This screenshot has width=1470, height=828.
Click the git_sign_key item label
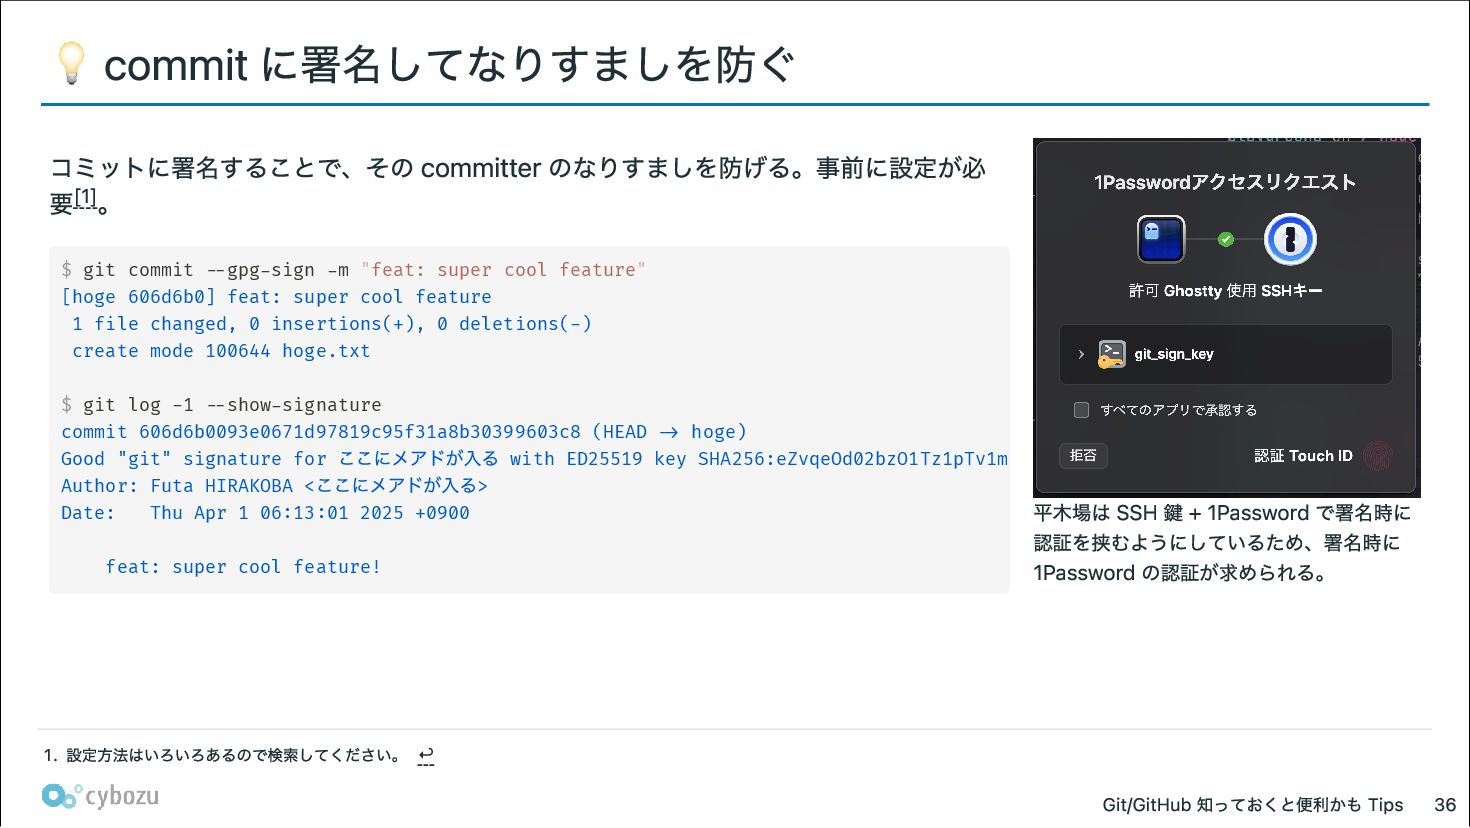pos(1174,354)
